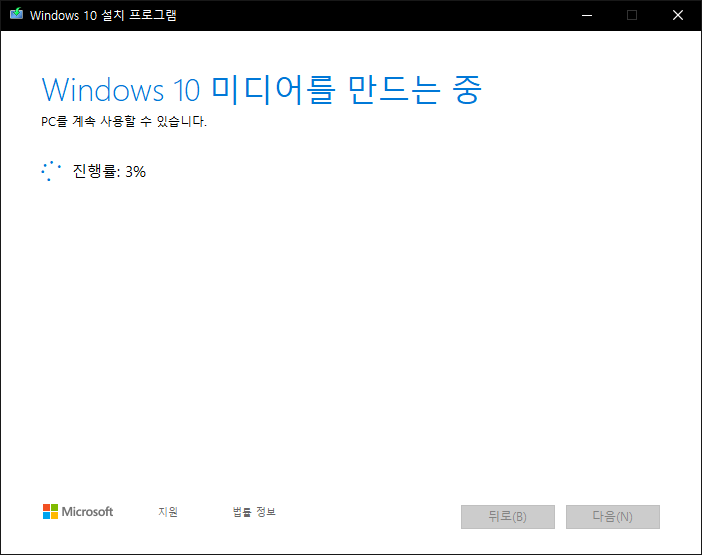The image size is (702, 555).
Task: Click the Windows 10 Setup app icon in title bar
Action: [x=17, y=14]
